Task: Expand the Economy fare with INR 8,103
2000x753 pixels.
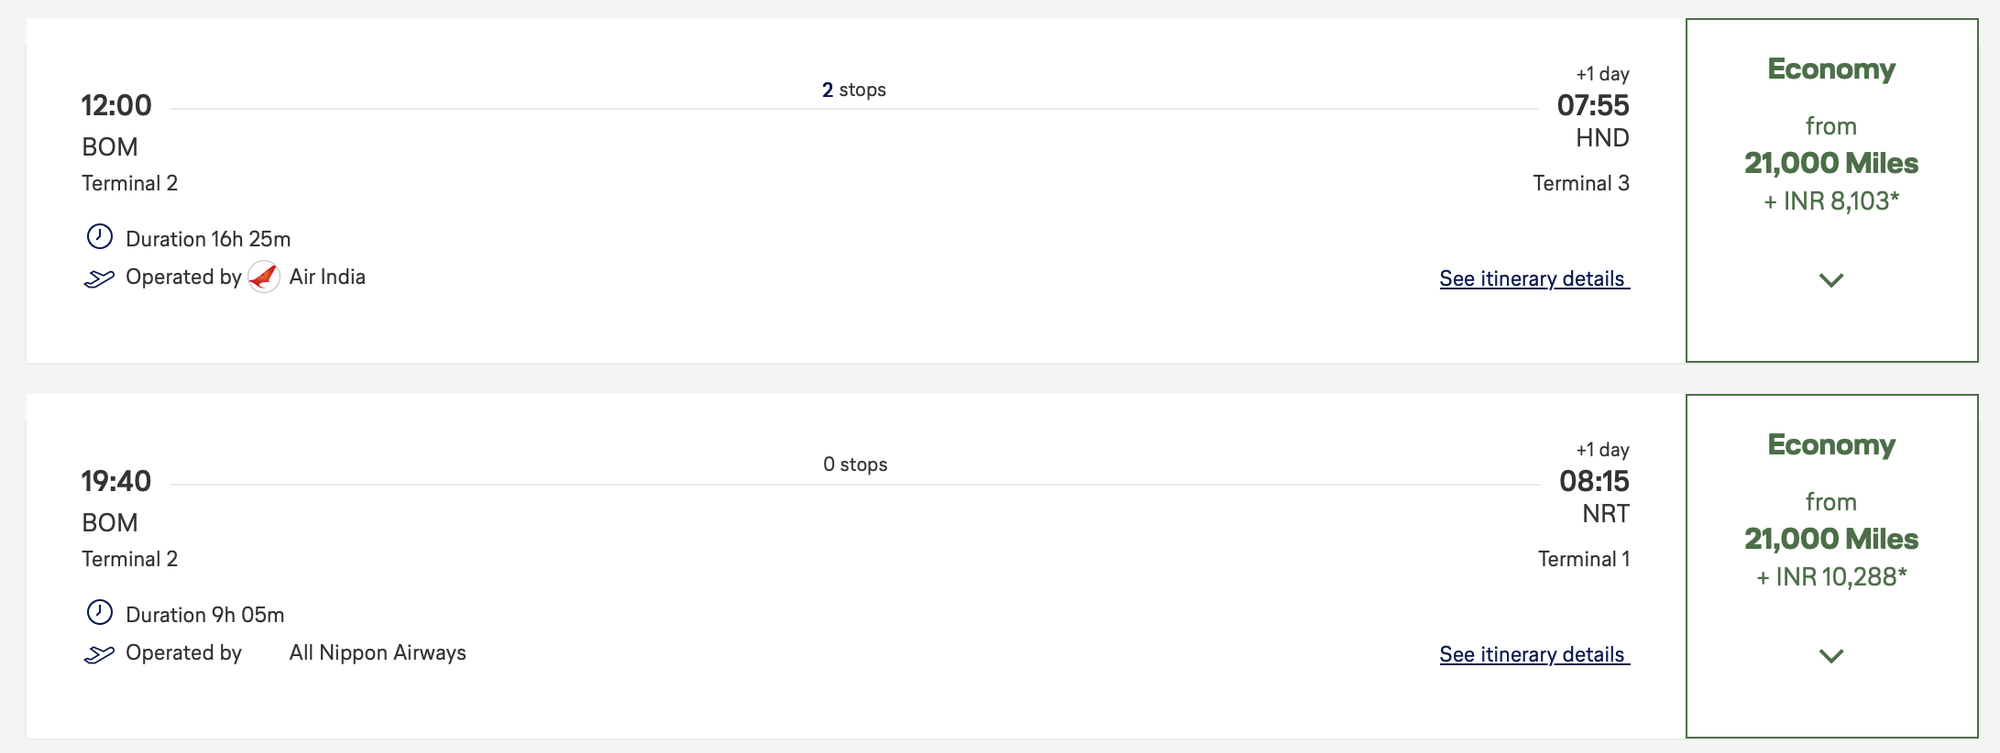Action: [x=1831, y=280]
